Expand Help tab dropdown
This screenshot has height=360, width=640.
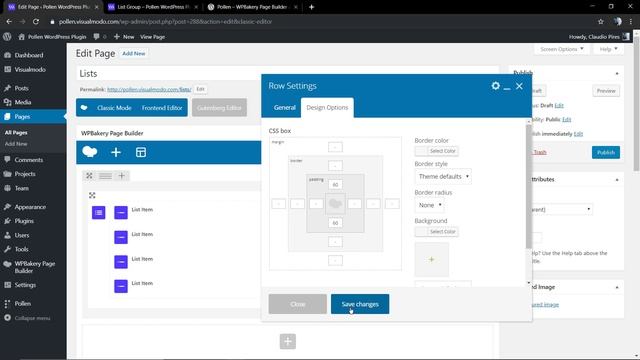point(608,49)
